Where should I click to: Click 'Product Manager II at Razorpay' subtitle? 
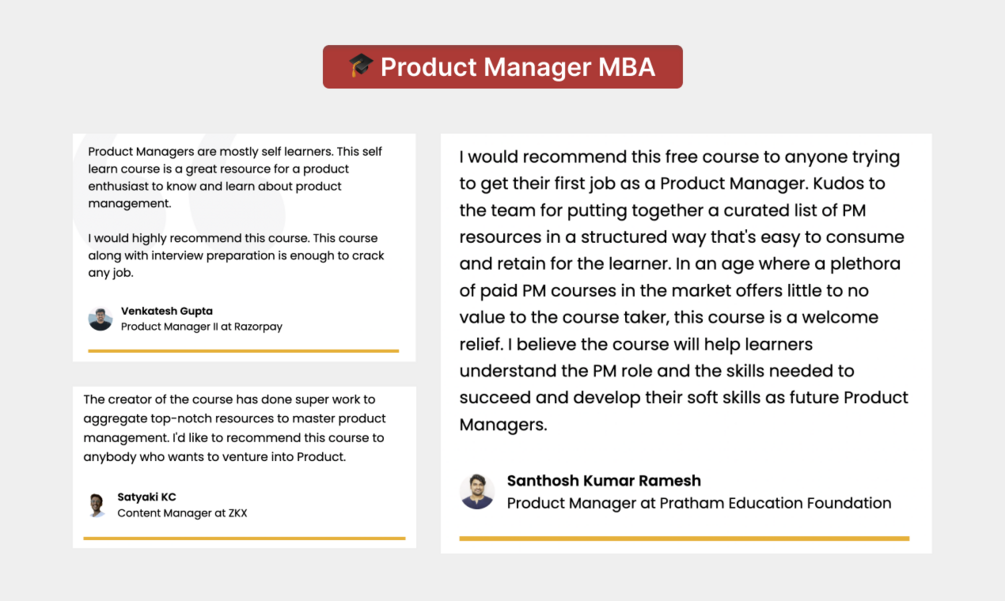201,327
